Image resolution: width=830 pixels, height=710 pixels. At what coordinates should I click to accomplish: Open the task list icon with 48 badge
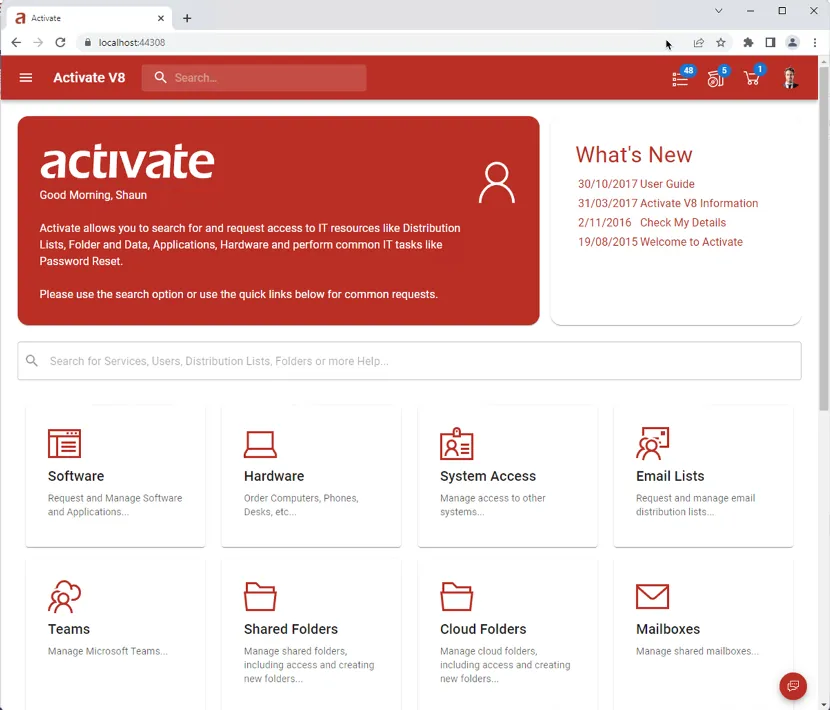pos(681,78)
